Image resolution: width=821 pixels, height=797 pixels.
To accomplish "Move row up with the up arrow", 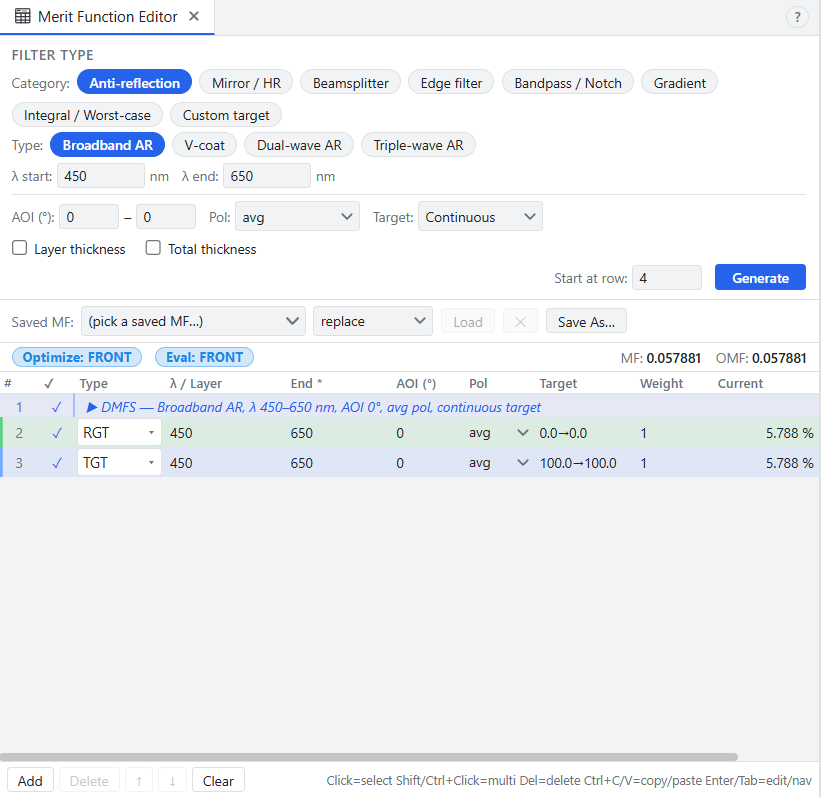I will (x=139, y=781).
